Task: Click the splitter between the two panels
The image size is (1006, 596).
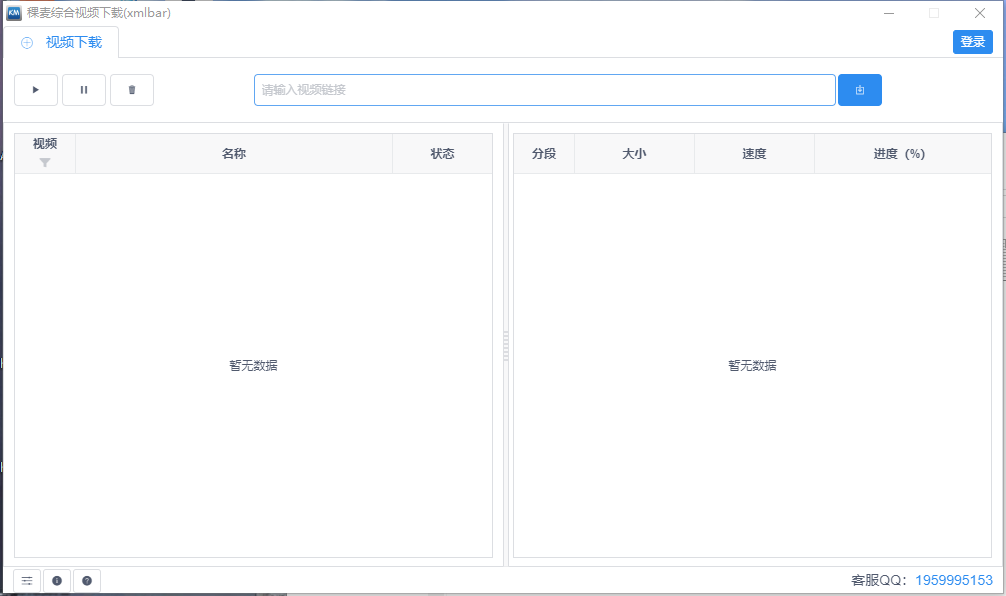Action: (x=507, y=350)
